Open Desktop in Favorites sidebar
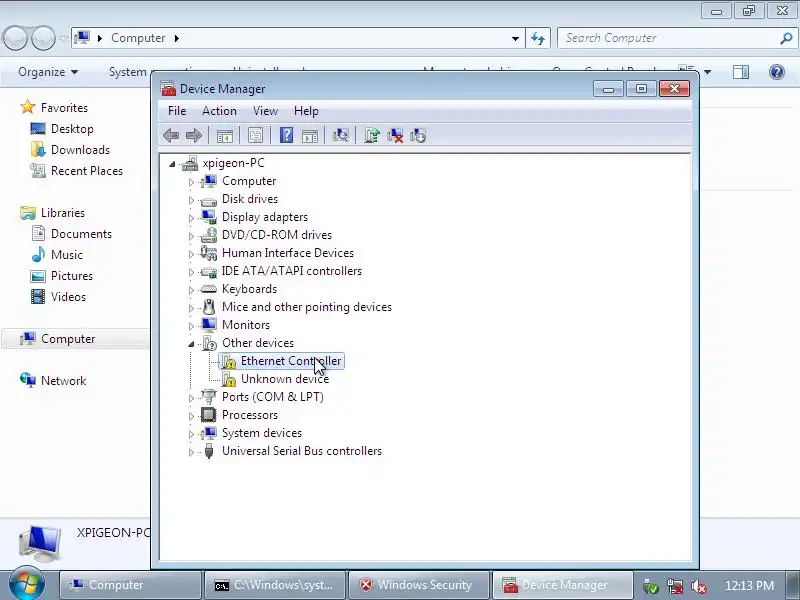The image size is (800, 600). (72, 129)
